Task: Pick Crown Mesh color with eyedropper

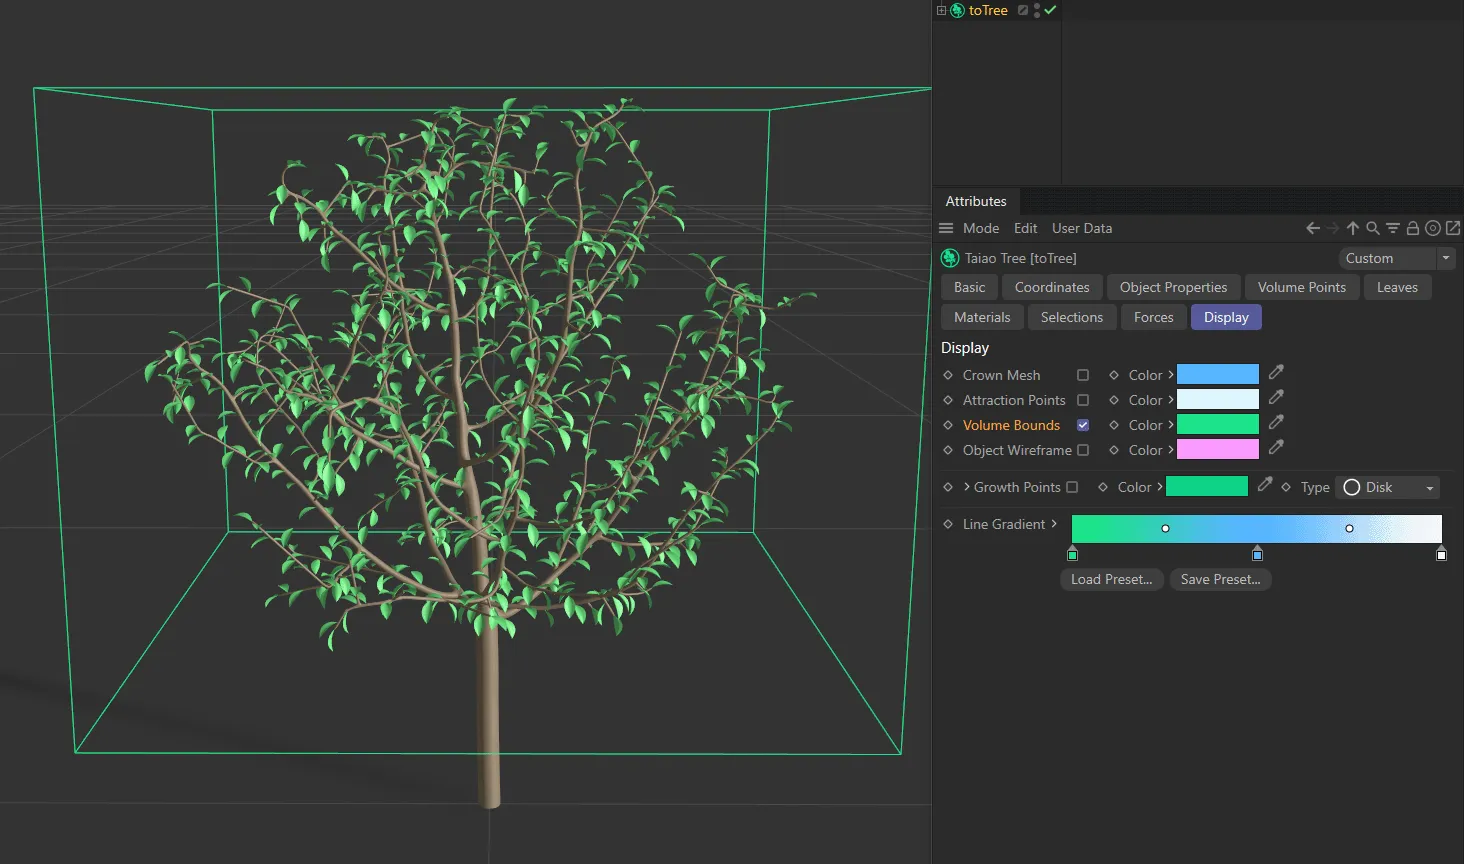Action: [x=1276, y=373]
